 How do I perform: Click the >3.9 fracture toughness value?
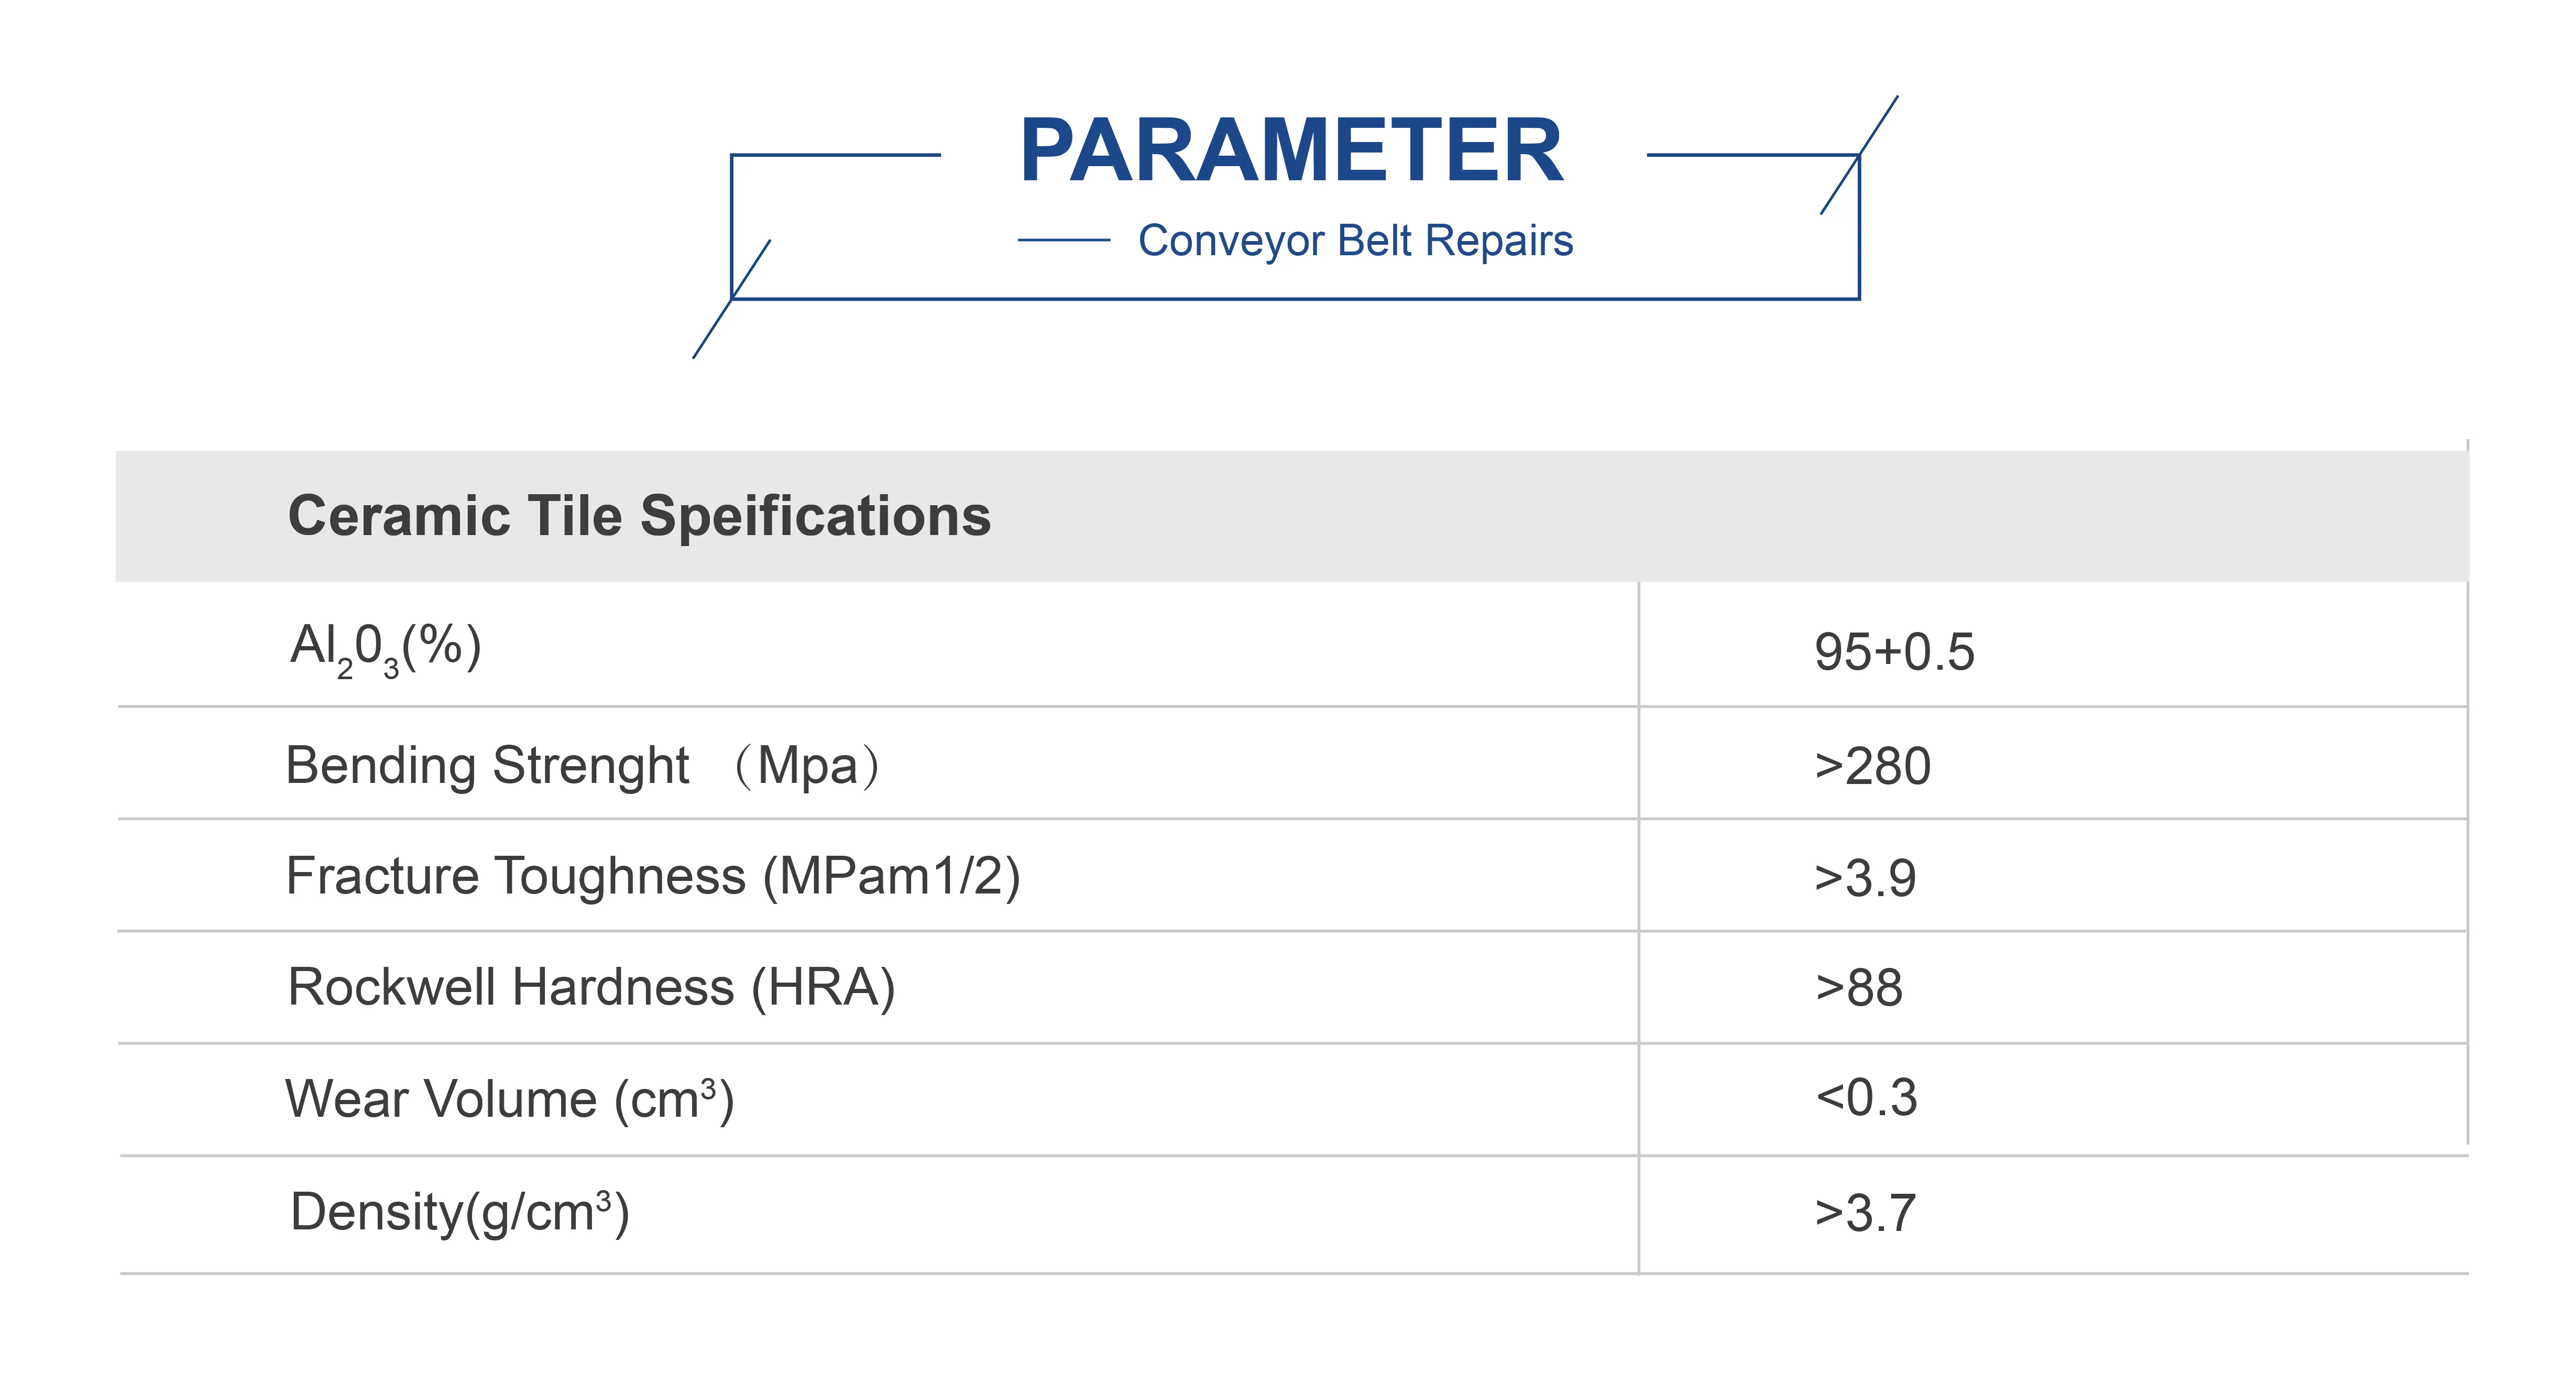coord(1865,878)
